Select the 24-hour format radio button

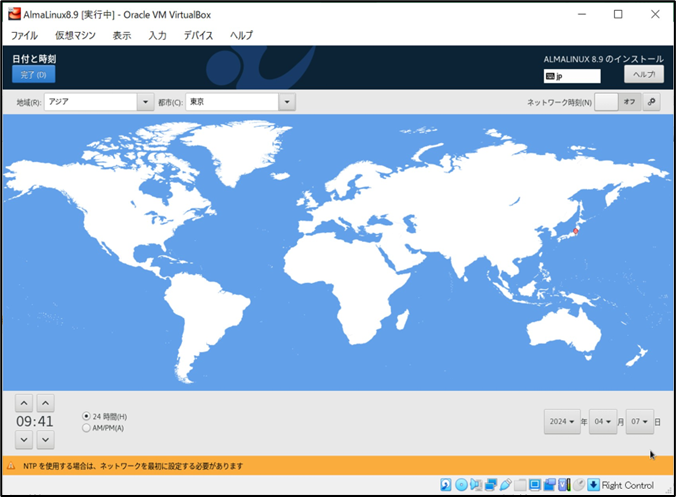[86, 416]
